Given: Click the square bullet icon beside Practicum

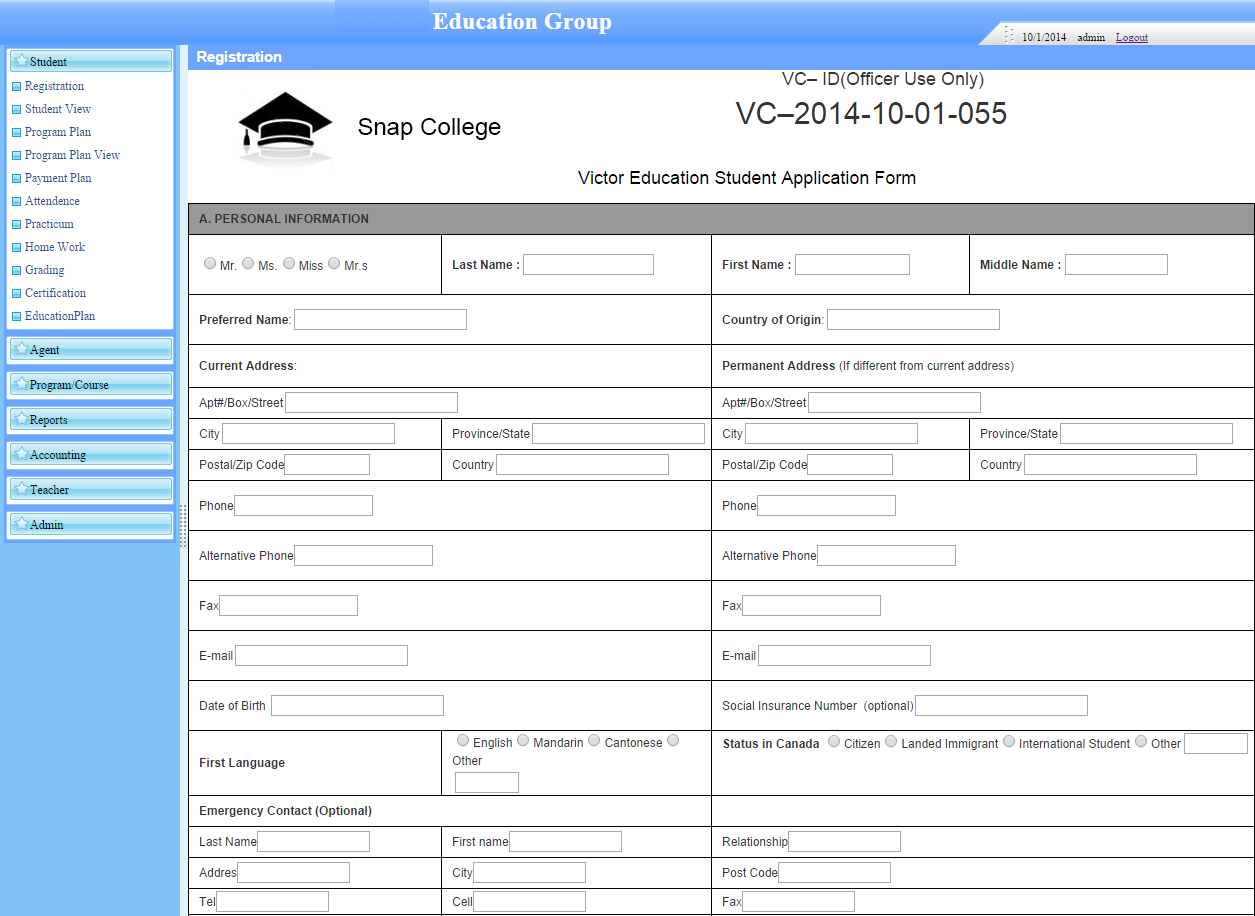Looking at the screenshot, I should point(16,225).
